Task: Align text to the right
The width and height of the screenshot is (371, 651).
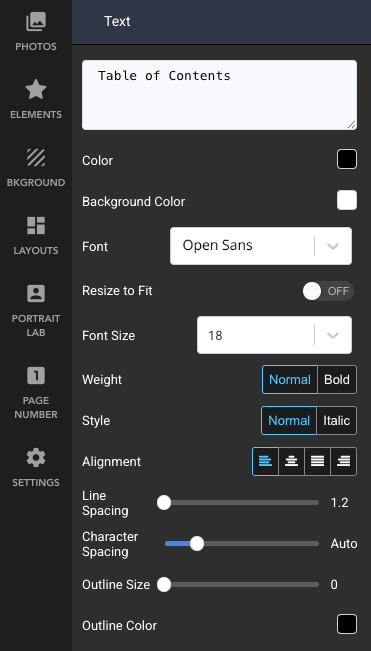Action: pyautogui.click(x=344, y=461)
